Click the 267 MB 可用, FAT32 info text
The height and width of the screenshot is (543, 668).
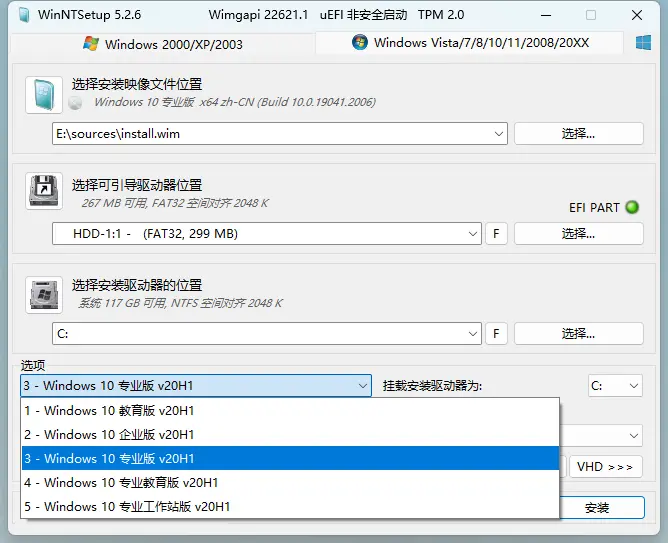coord(175,203)
